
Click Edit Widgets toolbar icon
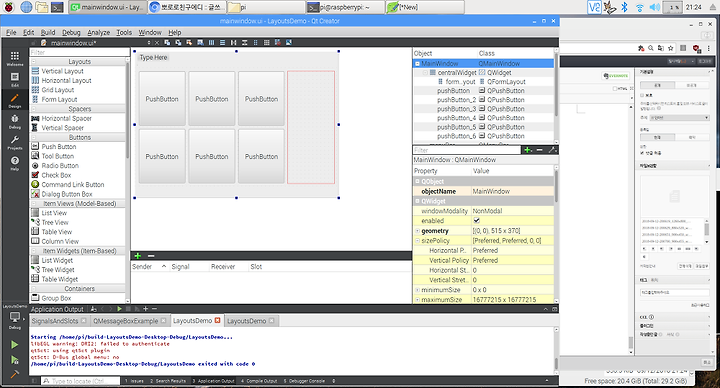167,42
